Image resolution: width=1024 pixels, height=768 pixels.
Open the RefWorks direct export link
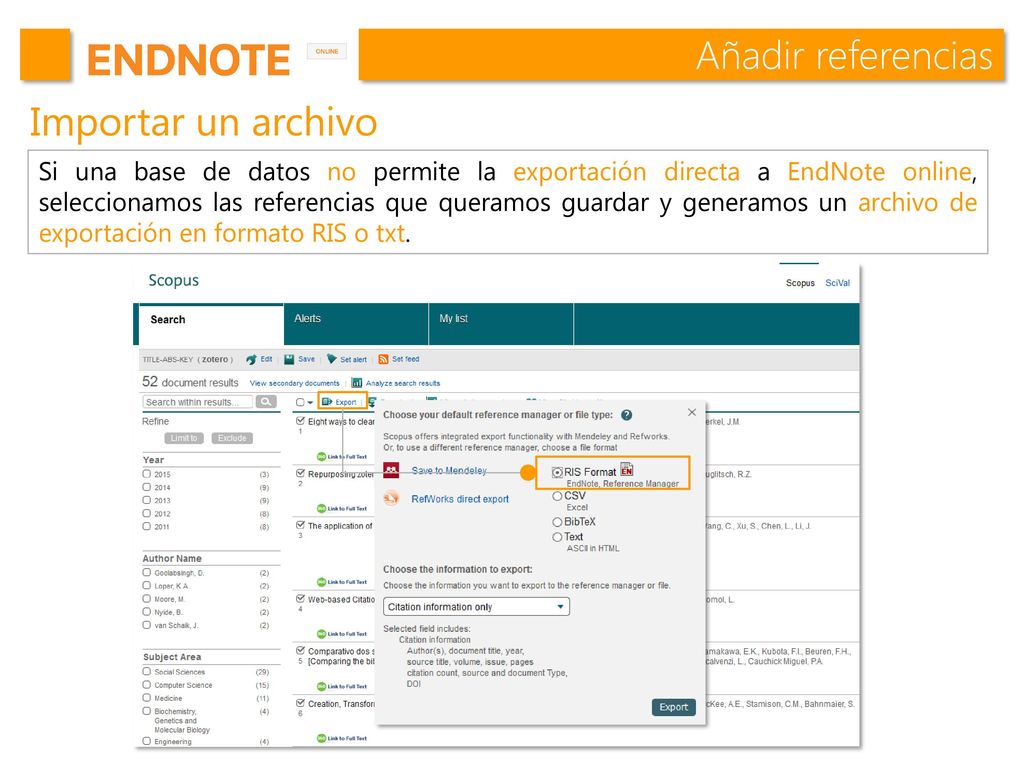(460, 499)
